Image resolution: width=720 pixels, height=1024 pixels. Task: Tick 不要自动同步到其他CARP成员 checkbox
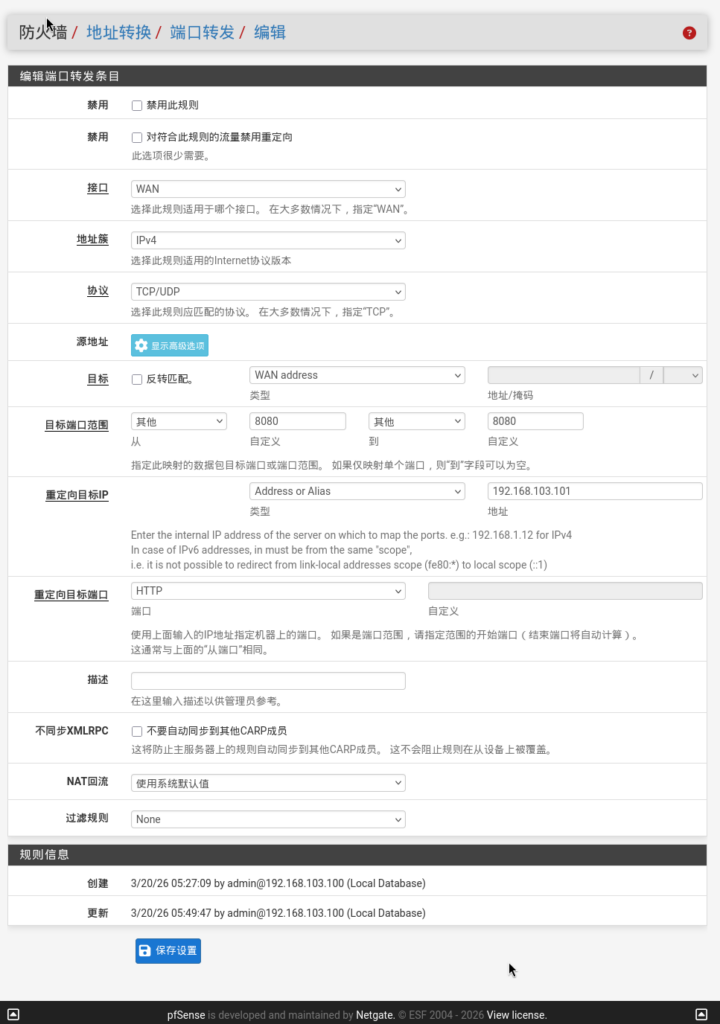[137, 731]
